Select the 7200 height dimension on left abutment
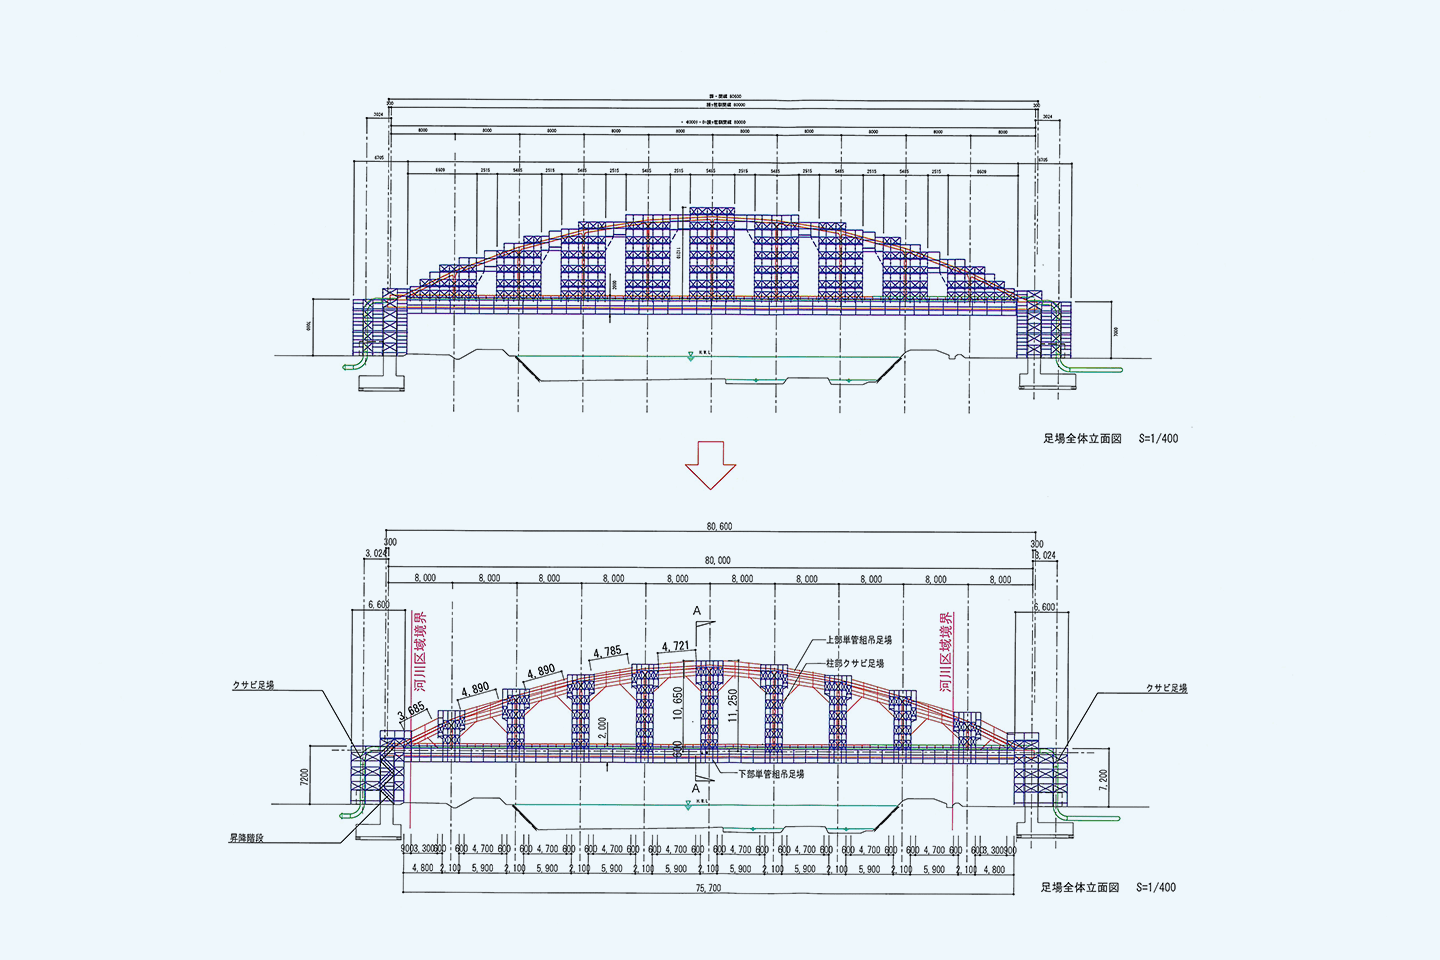Viewport: 1440px width, 960px height. 305,778
